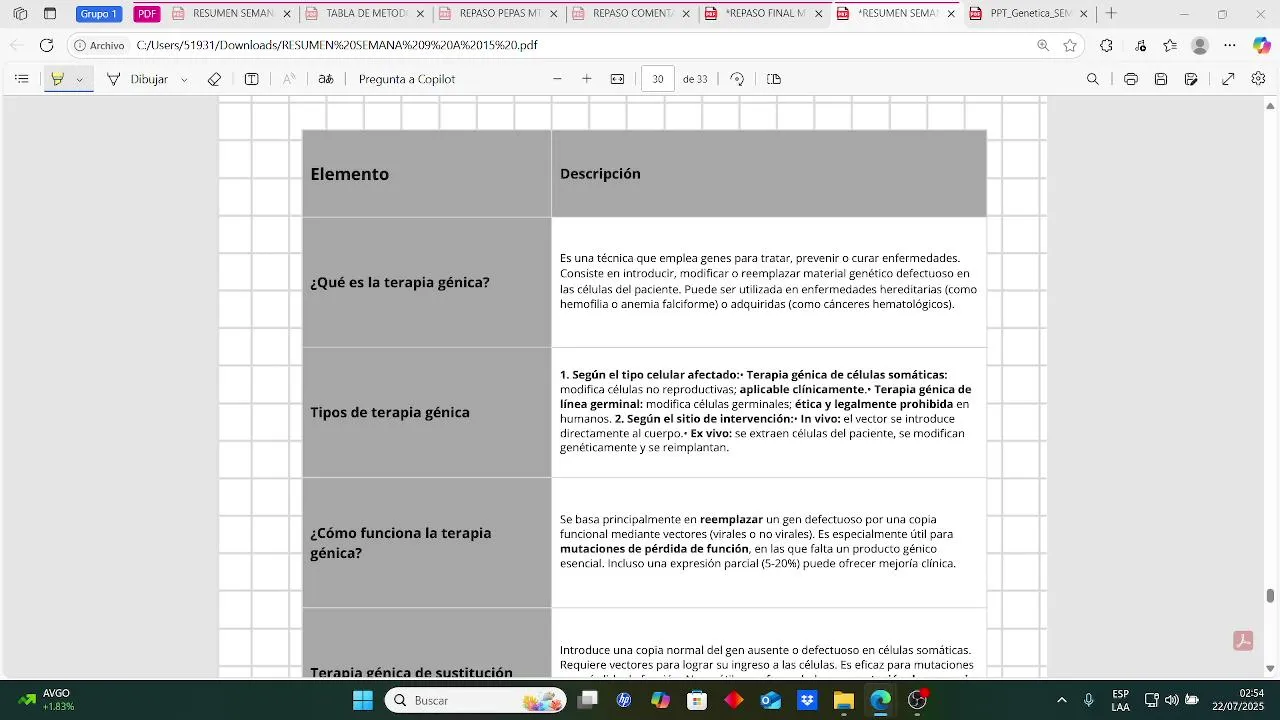
Task: Click the address bar URL
Action: coord(337,46)
